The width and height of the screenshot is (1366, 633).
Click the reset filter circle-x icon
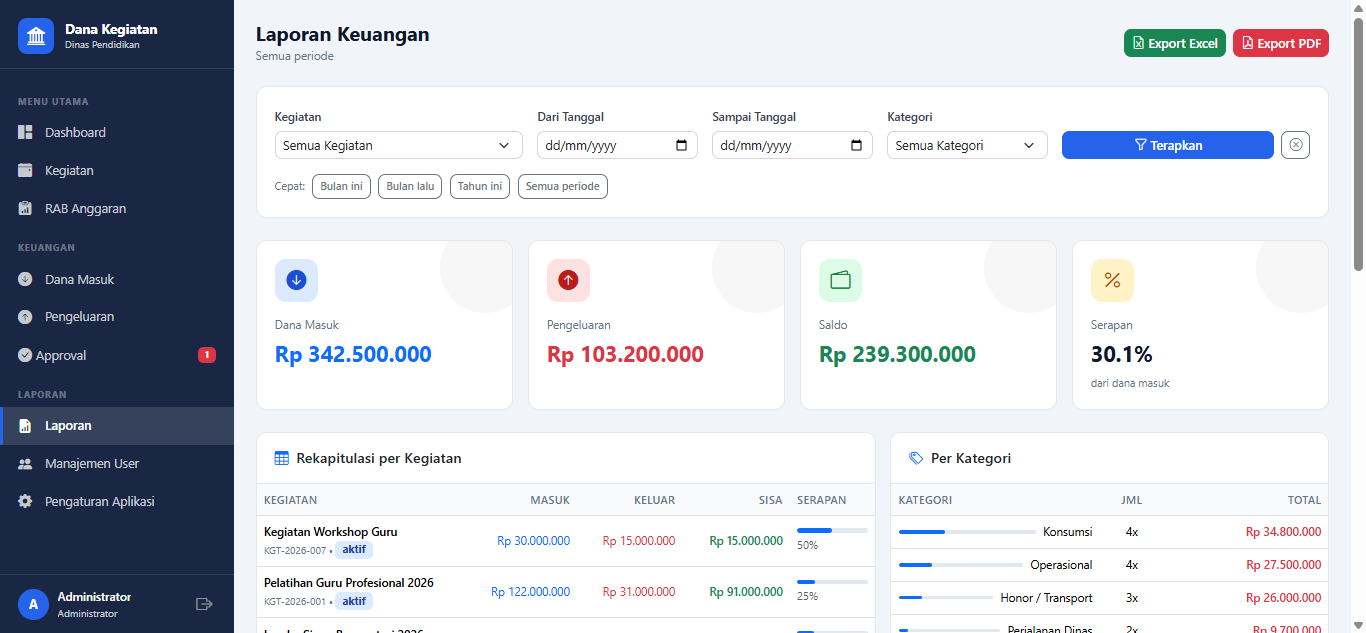click(x=1296, y=145)
